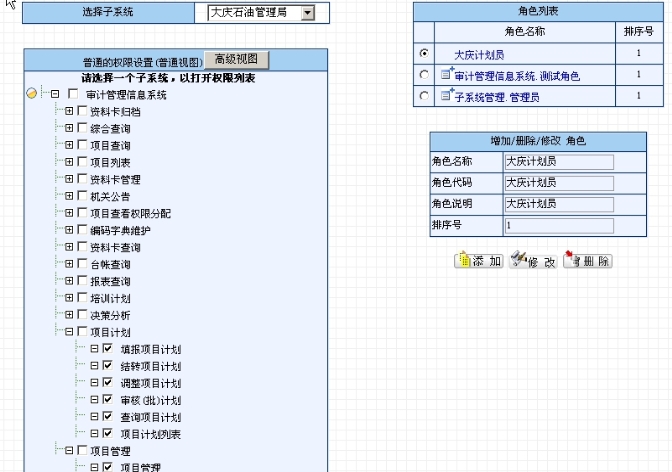Image resolution: width=672 pixels, height=472 pixels.
Task: Click the 角色名称 input field
Action: point(558,162)
